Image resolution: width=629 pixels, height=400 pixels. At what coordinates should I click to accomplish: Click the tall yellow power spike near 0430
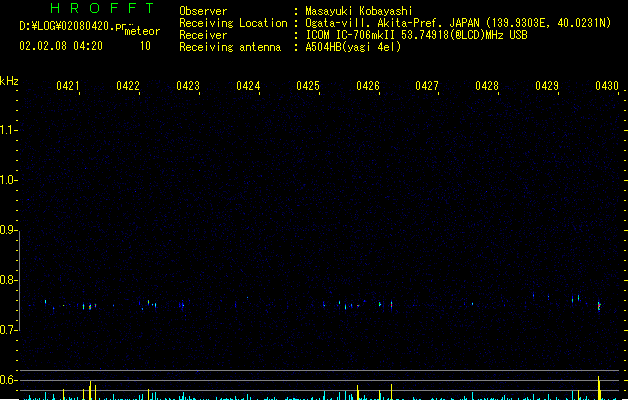tap(599, 388)
